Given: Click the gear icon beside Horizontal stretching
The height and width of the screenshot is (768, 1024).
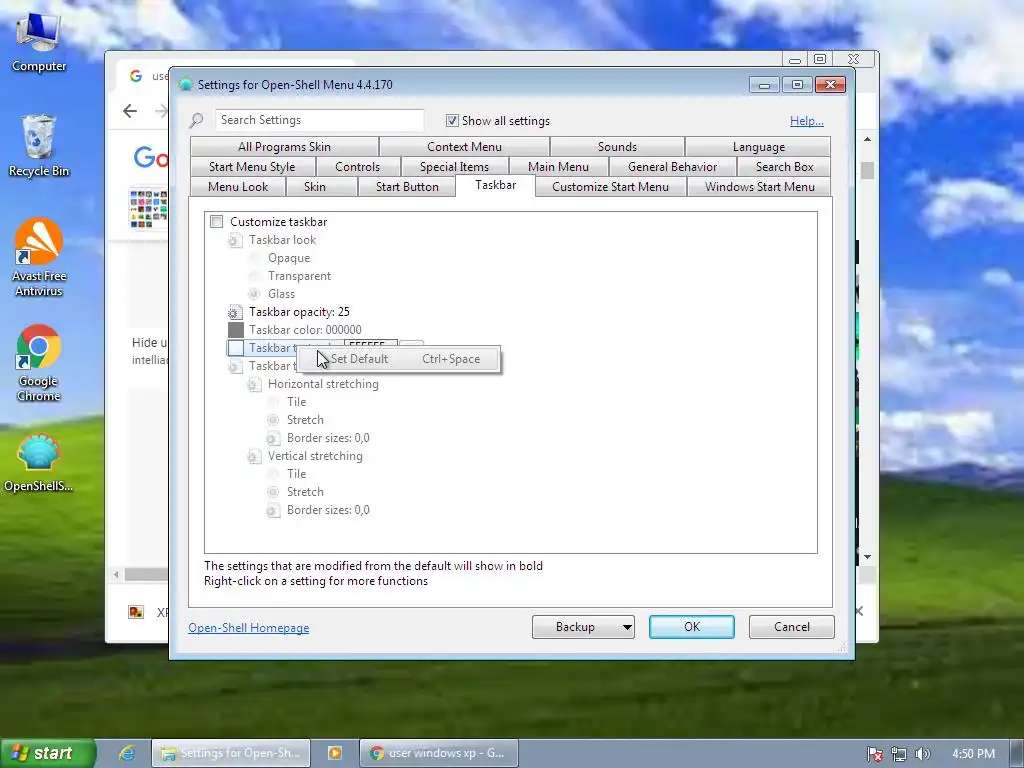Looking at the screenshot, I should click(x=254, y=384).
